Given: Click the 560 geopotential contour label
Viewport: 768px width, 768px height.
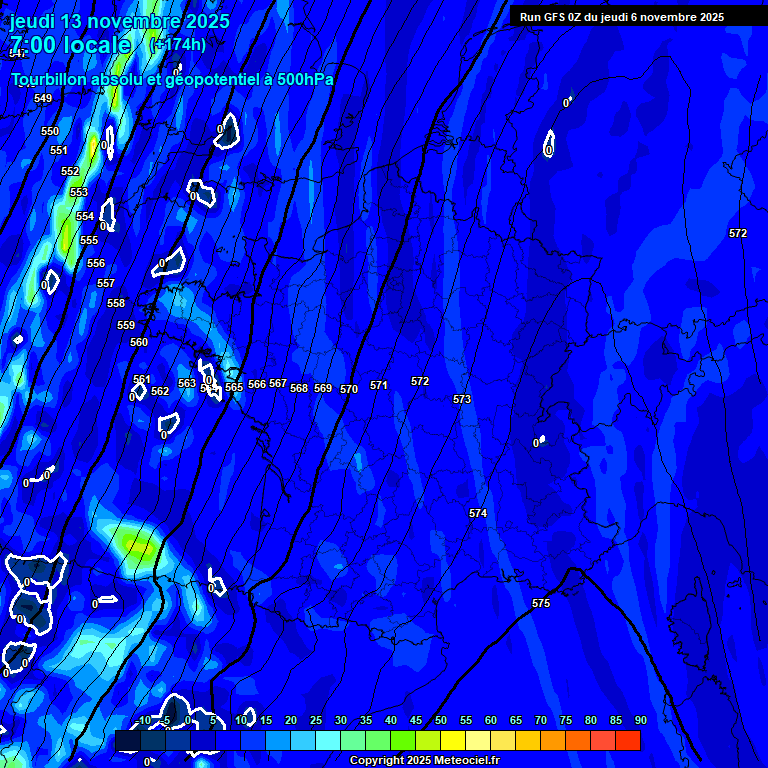Looking at the screenshot, I should [139, 342].
